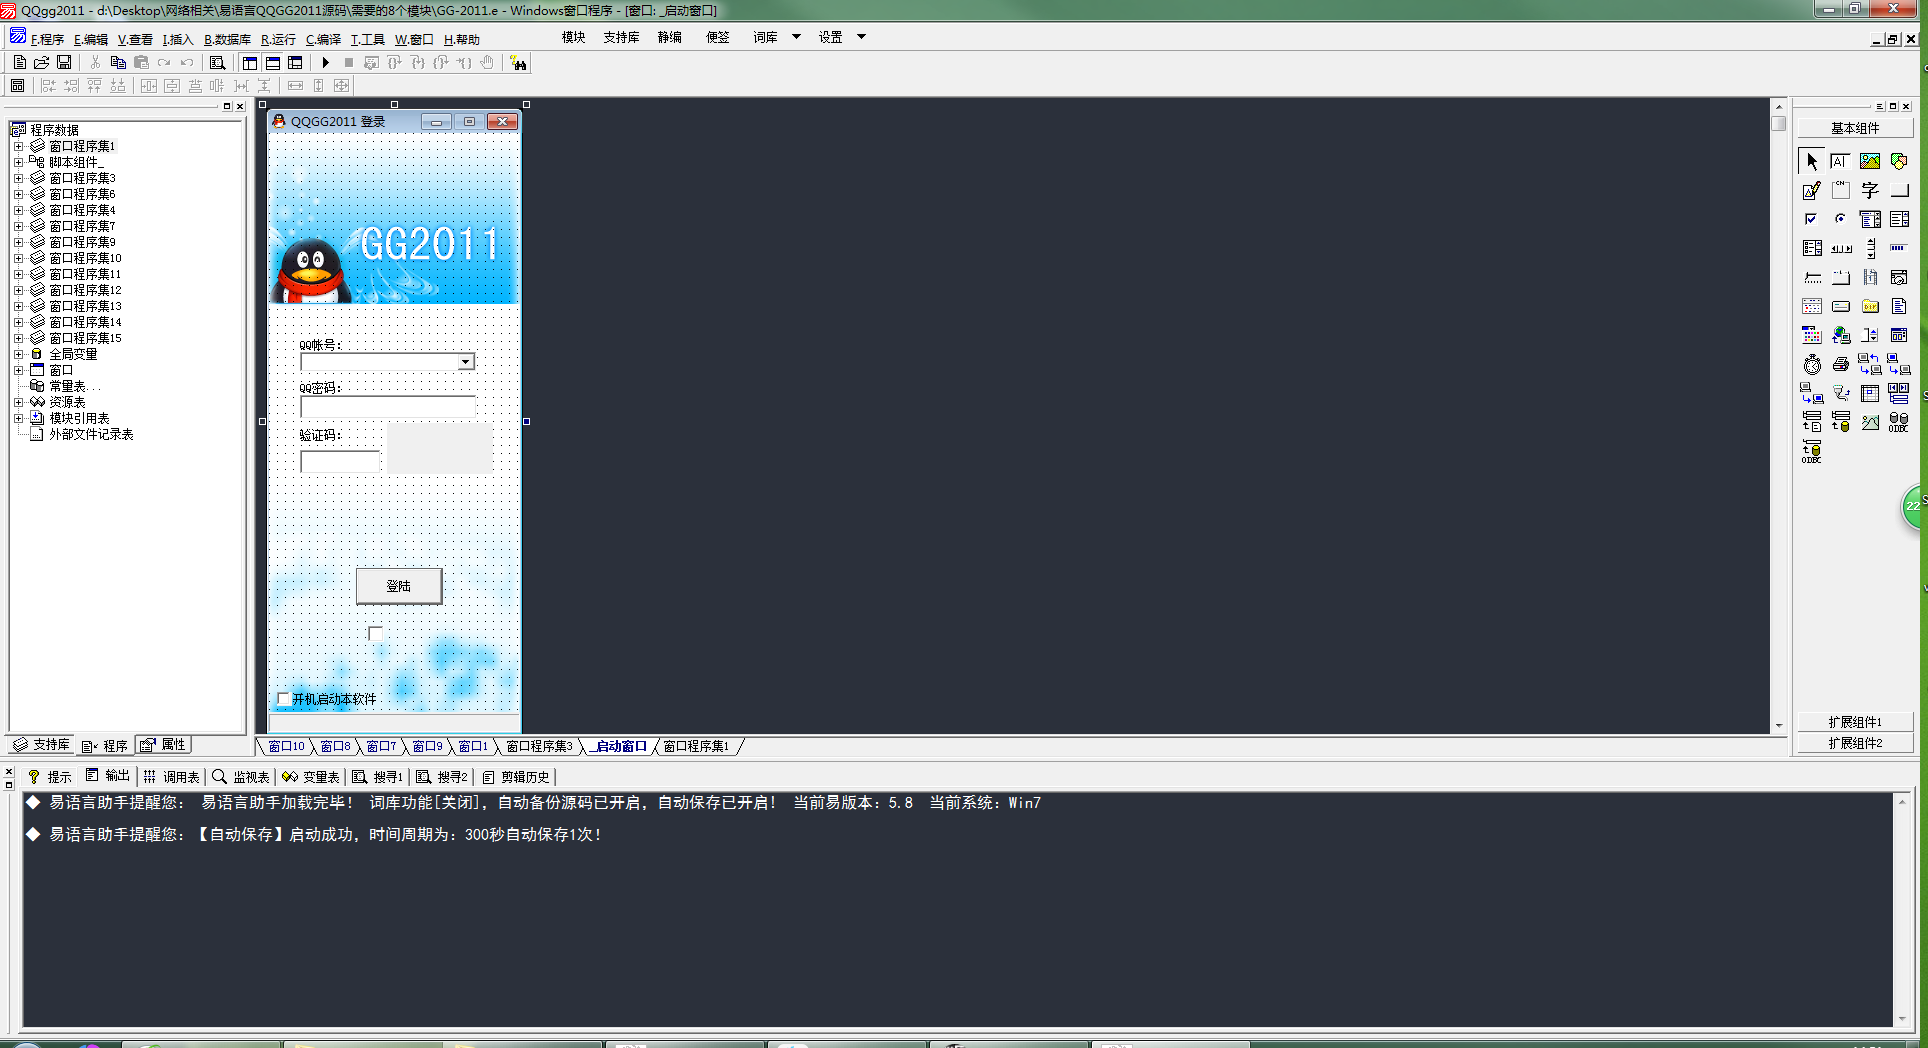Pick the horizontal scrollbar component
This screenshot has width=1928, height=1048.
(1841, 248)
